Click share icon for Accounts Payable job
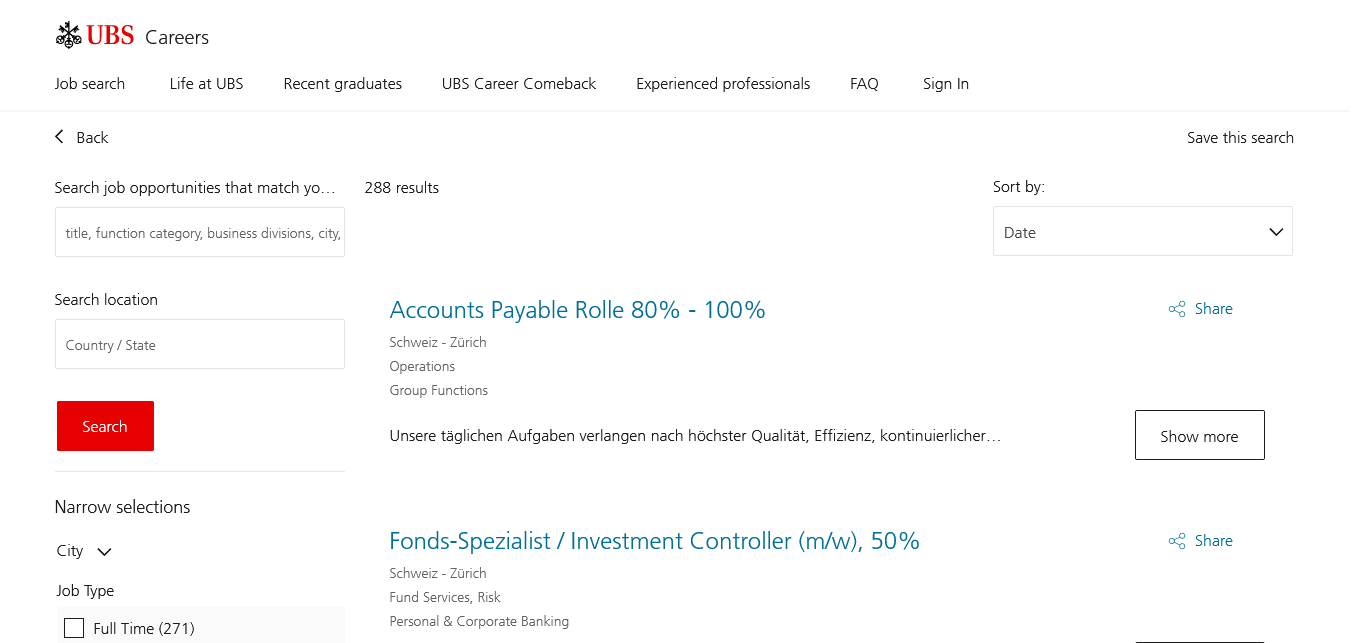The image size is (1366, 643). click(1177, 309)
